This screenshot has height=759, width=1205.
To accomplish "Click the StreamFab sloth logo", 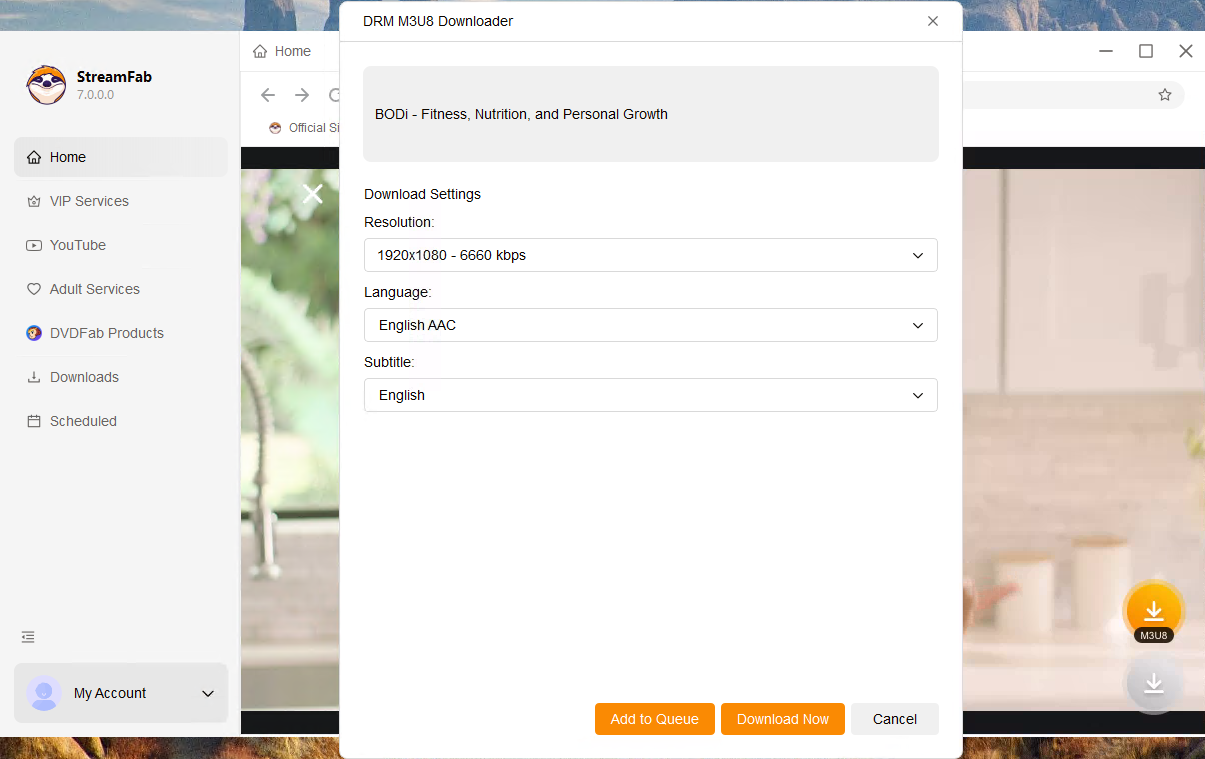I will 46,85.
